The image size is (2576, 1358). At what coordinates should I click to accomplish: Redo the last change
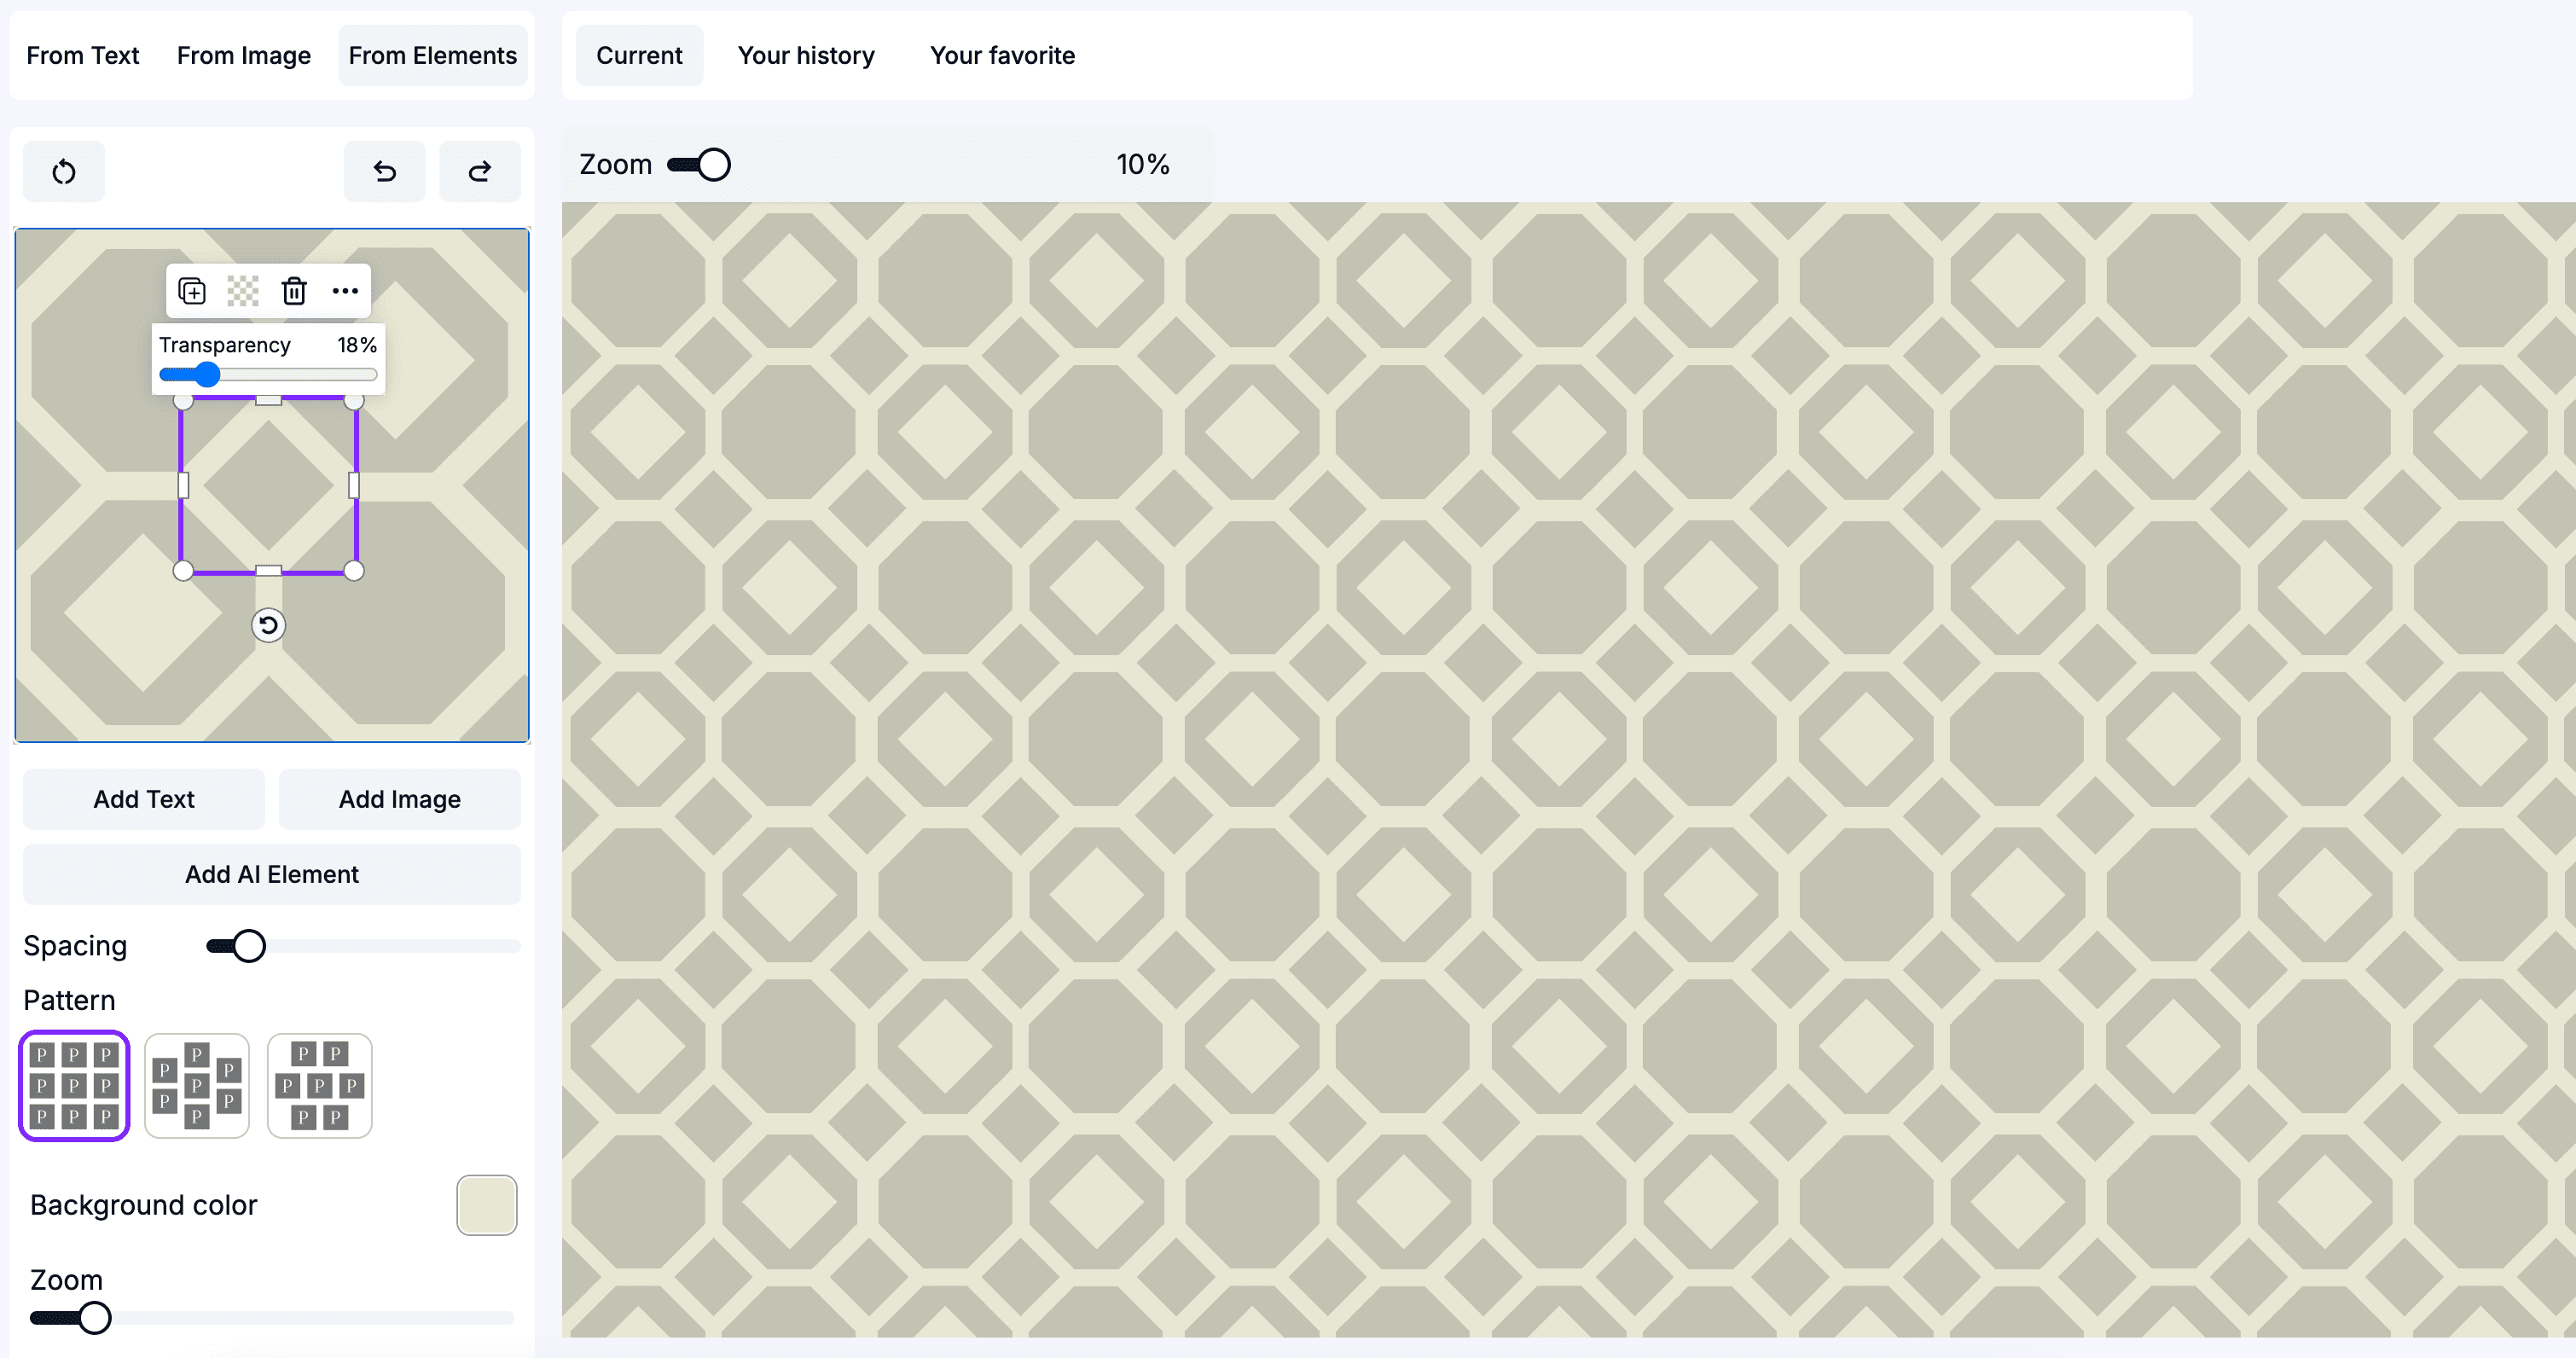point(480,171)
